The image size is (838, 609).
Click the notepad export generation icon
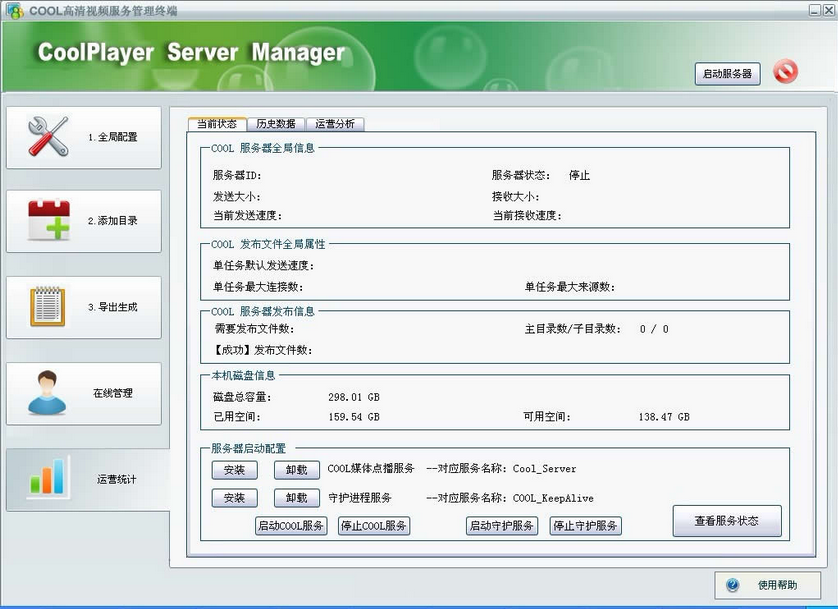pyautogui.click(x=48, y=307)
